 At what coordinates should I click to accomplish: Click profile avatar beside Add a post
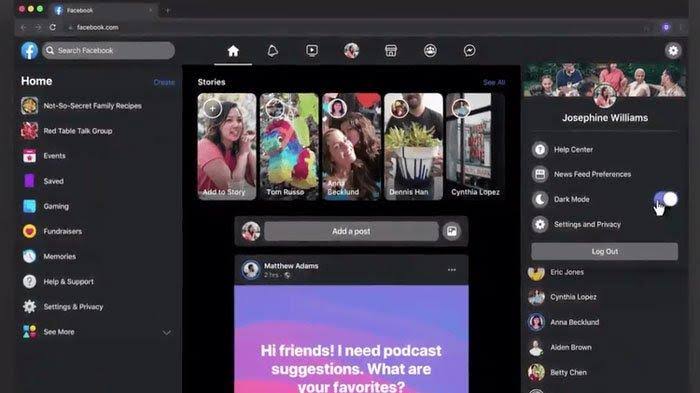pyautogui.click(x=251, y=231)
